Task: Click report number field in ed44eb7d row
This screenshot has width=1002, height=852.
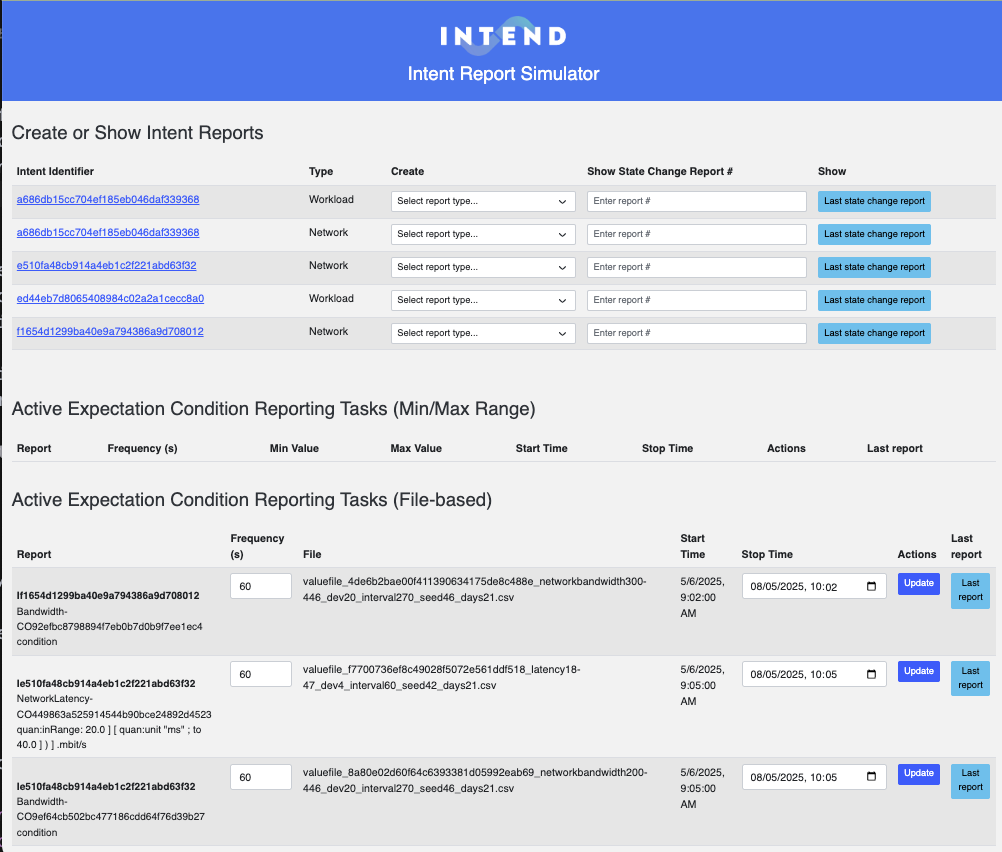Action: [x=697, y=300]
